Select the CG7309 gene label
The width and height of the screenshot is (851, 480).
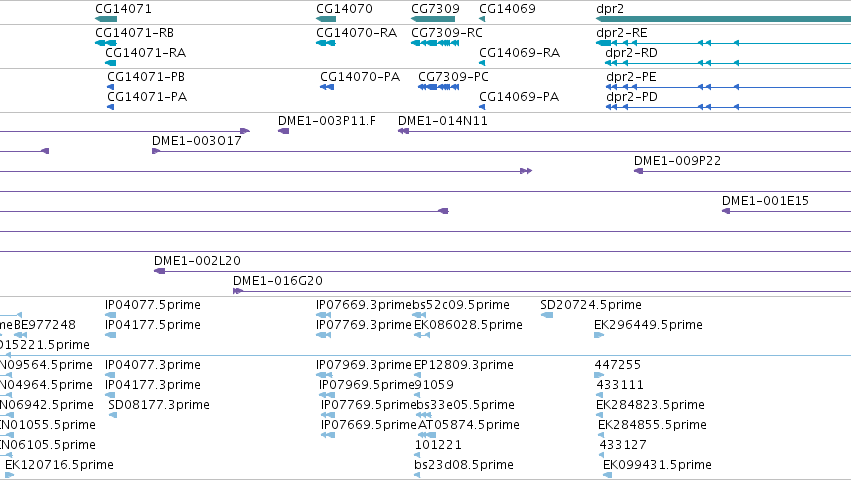pyautogui.click(x=435, y=9)
